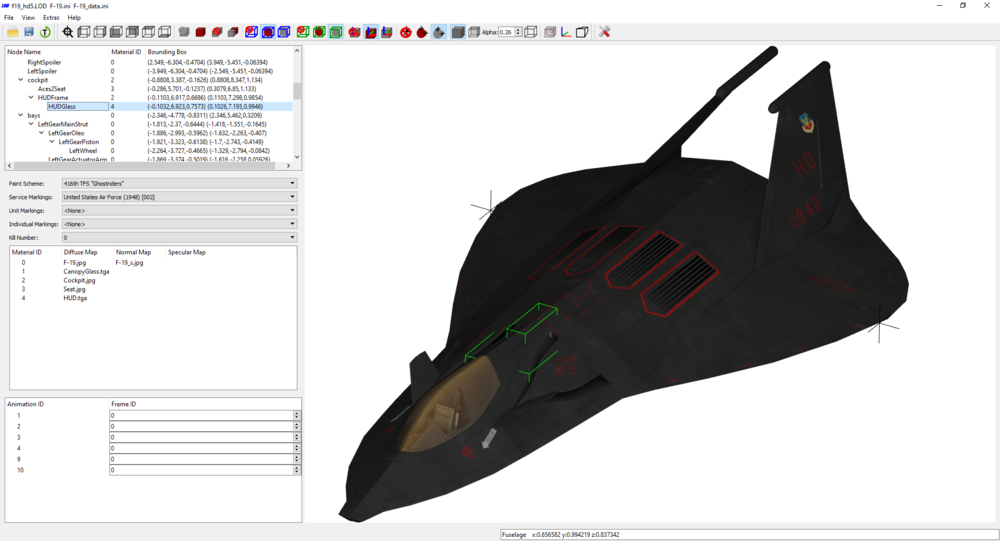This screenshot has height=541, width=1000.
Task: Open the Extras menu
Action: pos(51,18)
